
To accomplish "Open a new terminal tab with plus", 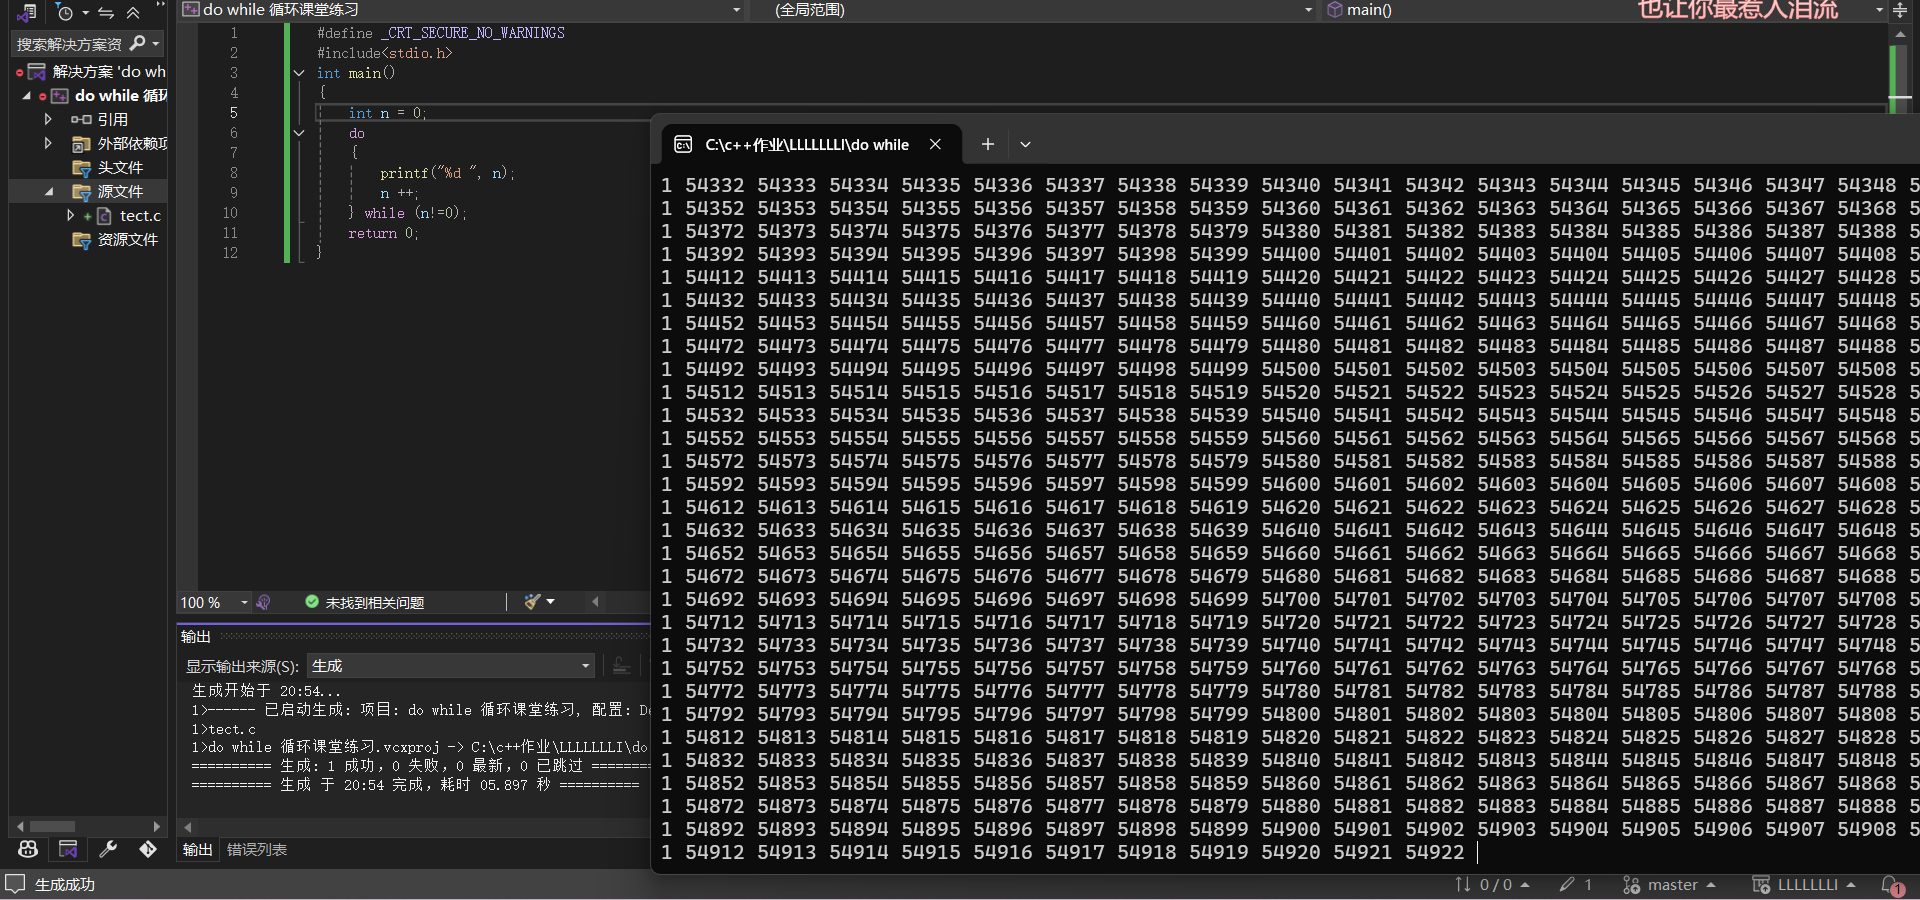I will pos(987,145).
